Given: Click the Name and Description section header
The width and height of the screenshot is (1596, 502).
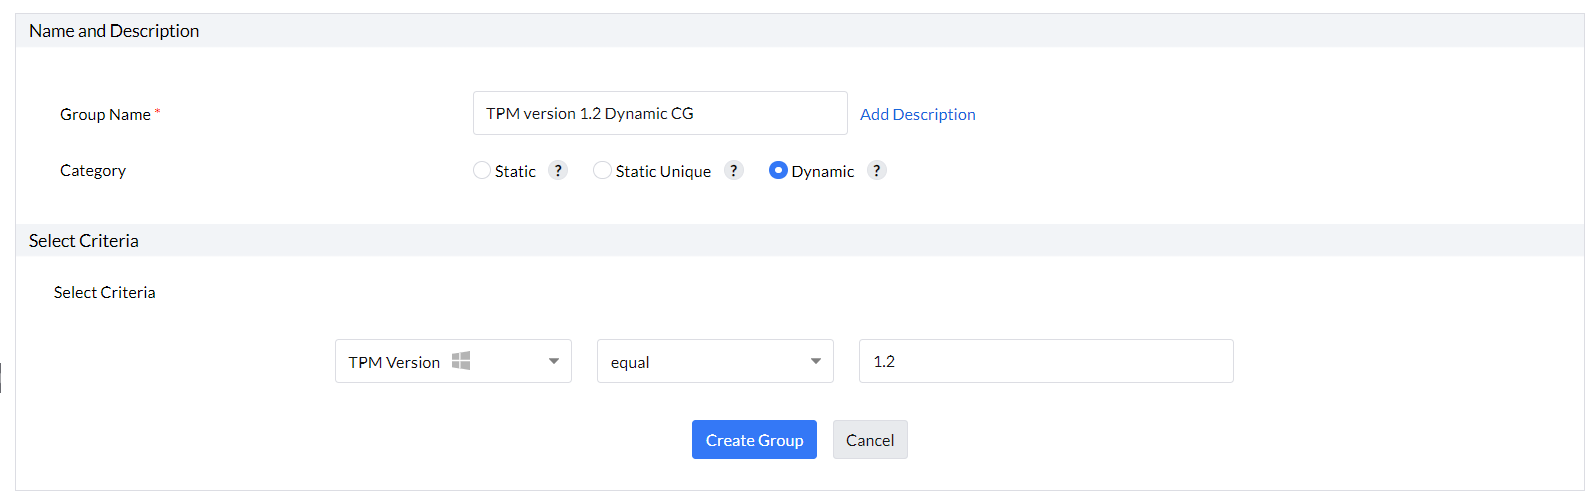Looking at the screenshot, I should [114, 31].
